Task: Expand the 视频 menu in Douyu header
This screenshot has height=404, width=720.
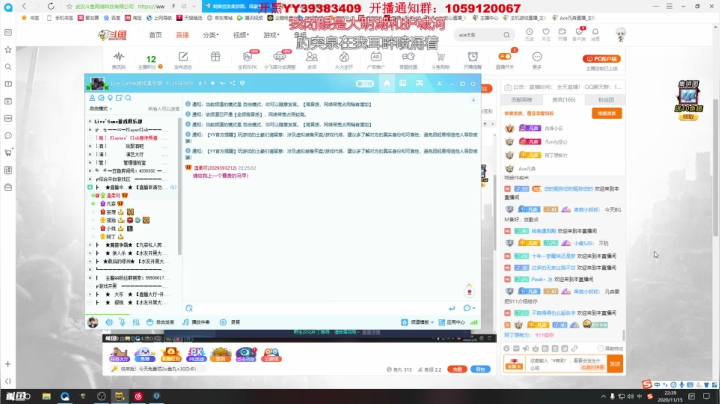Action: (x=241, y=35)
